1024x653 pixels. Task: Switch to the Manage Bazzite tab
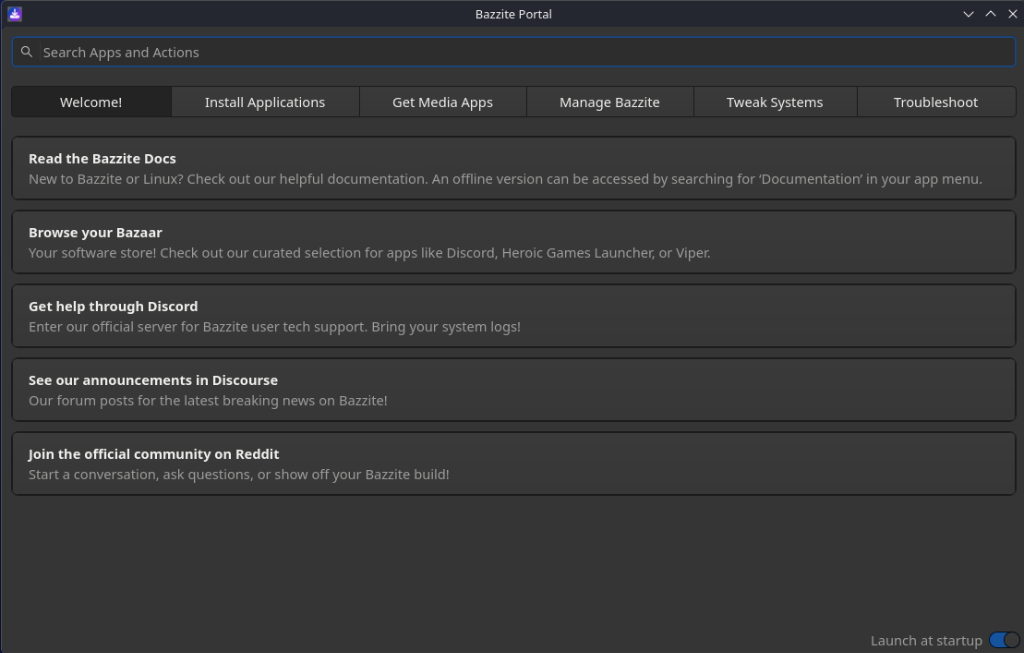click(x=609, y=102)
